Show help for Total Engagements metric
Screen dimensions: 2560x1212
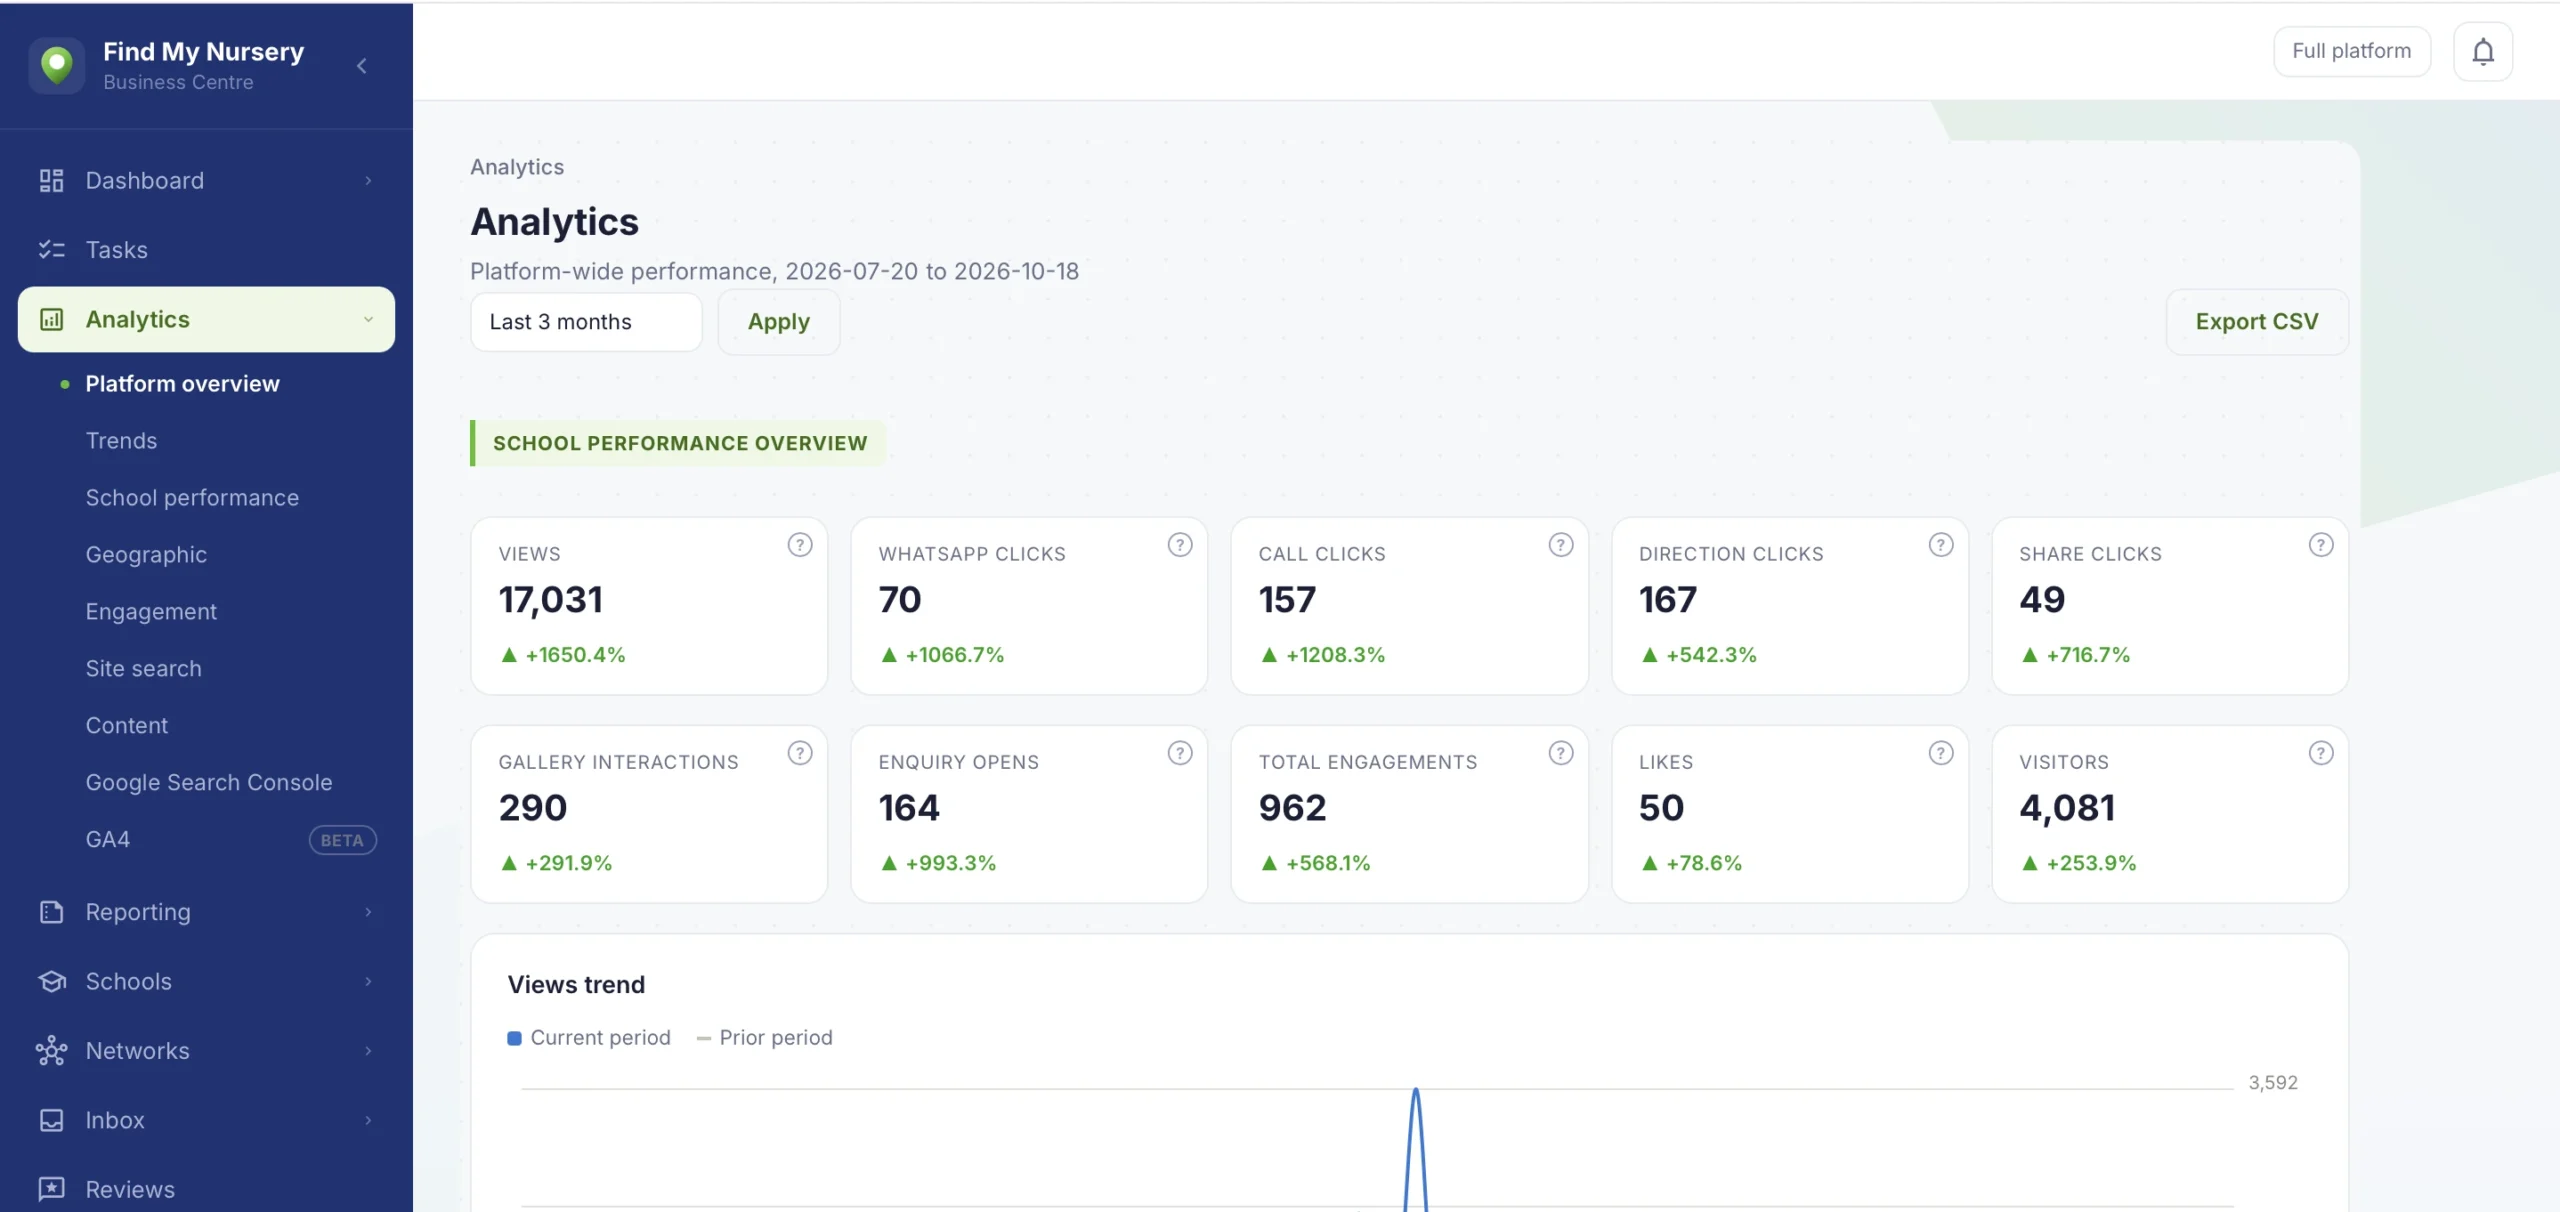coord(1561,753)
